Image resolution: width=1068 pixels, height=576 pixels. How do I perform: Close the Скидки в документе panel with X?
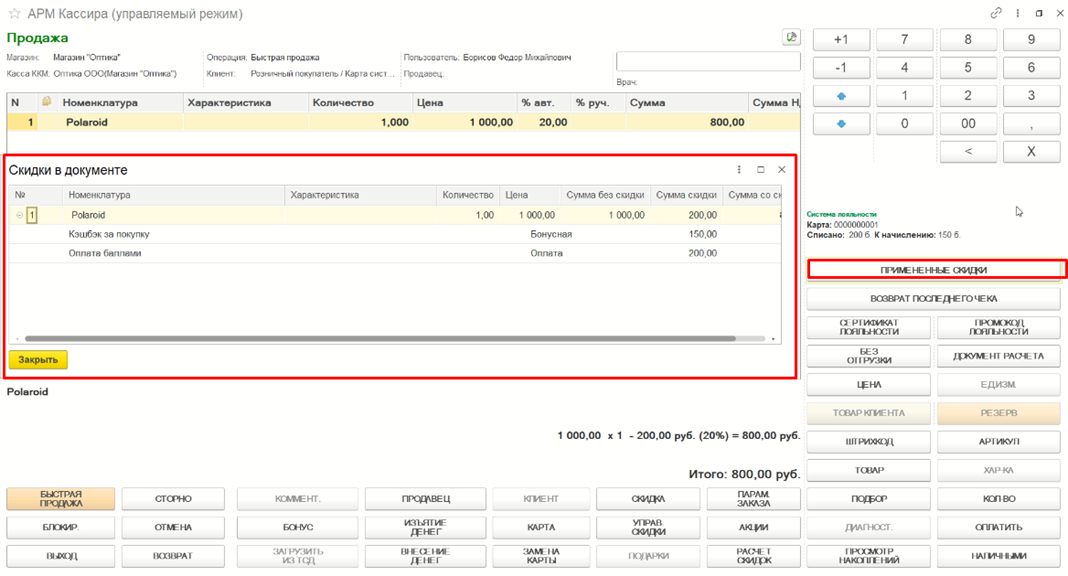782,170
